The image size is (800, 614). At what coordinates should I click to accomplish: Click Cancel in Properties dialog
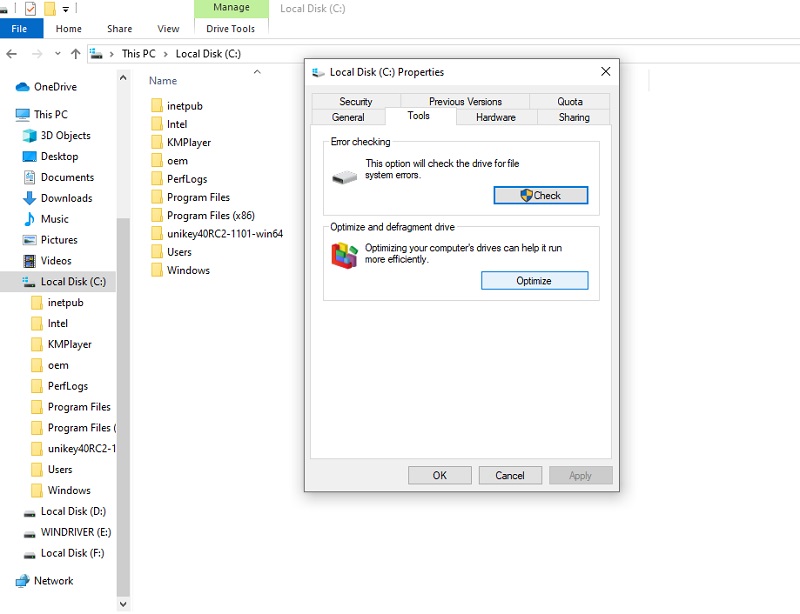pos(510,476)
